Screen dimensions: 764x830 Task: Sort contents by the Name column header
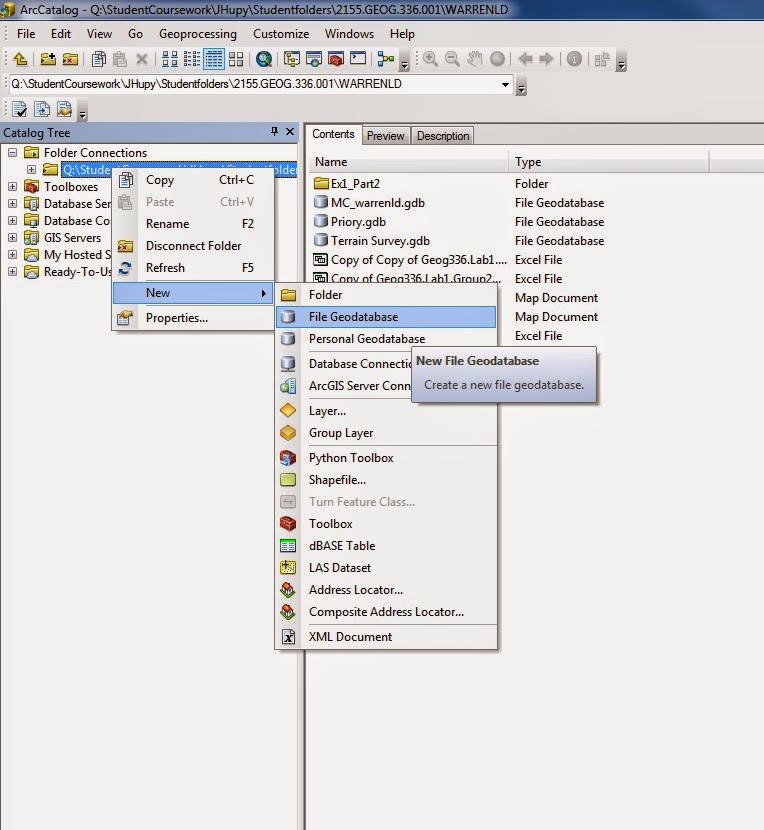pos(408,162)
